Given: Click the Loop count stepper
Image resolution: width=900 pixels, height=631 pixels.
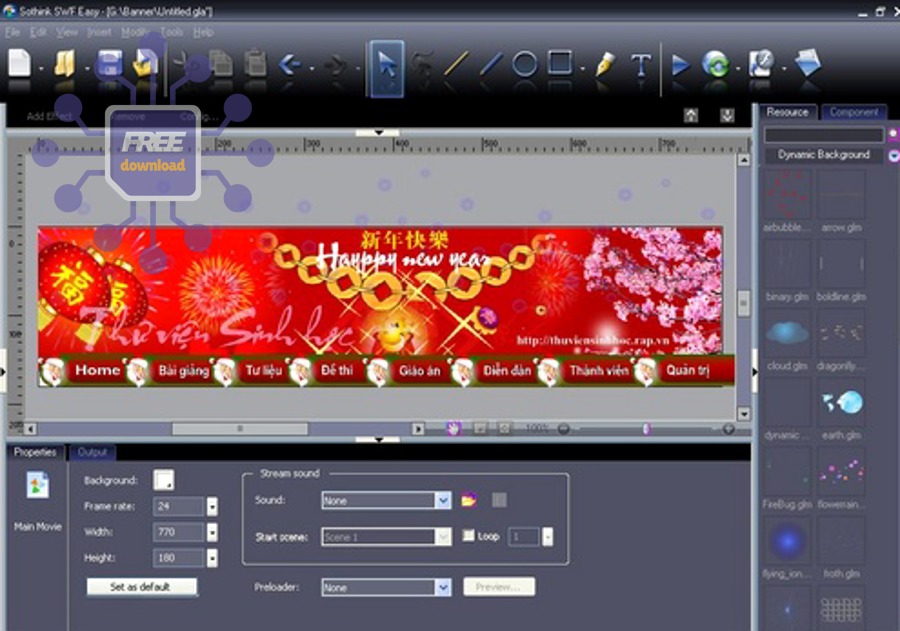Looking at the screenshot, I should point(548,537).
